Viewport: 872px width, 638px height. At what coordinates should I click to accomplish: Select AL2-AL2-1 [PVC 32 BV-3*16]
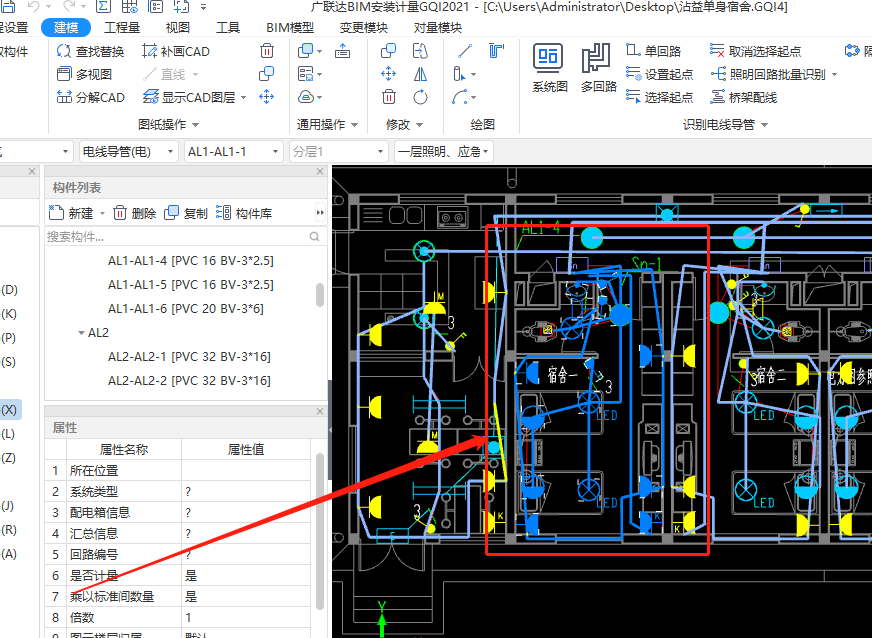click(x=189, y=357)
